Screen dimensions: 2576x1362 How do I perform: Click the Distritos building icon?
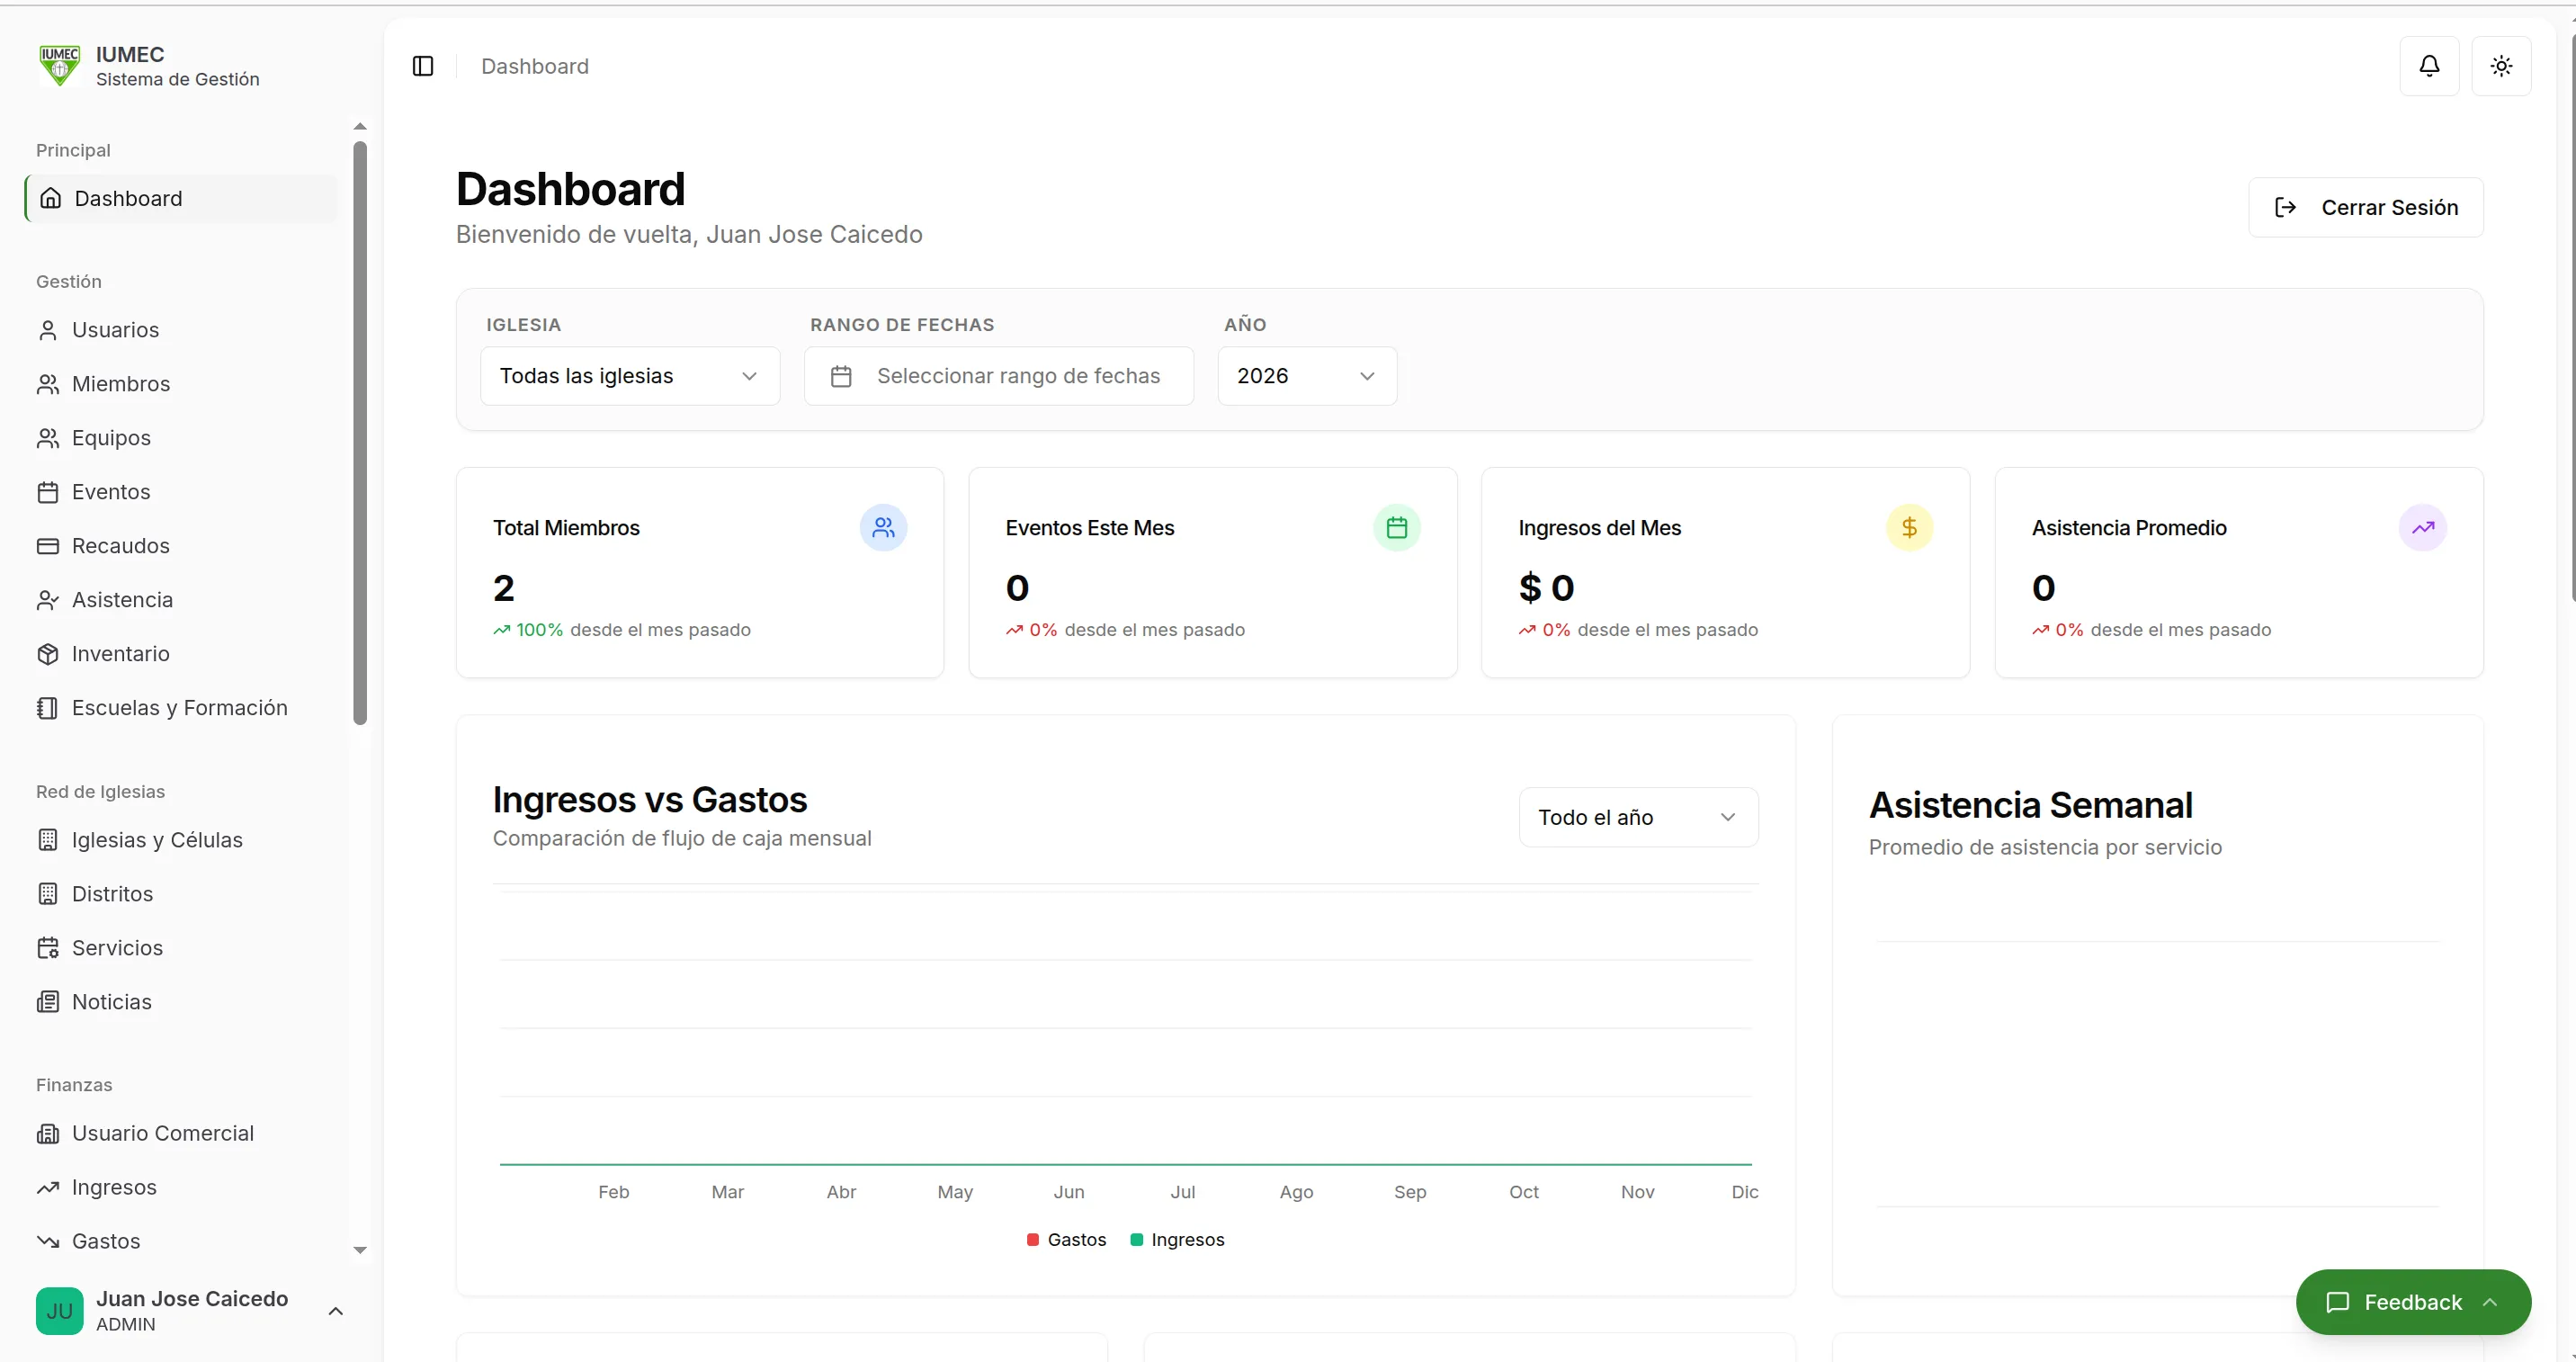click(x=47, y=894)
